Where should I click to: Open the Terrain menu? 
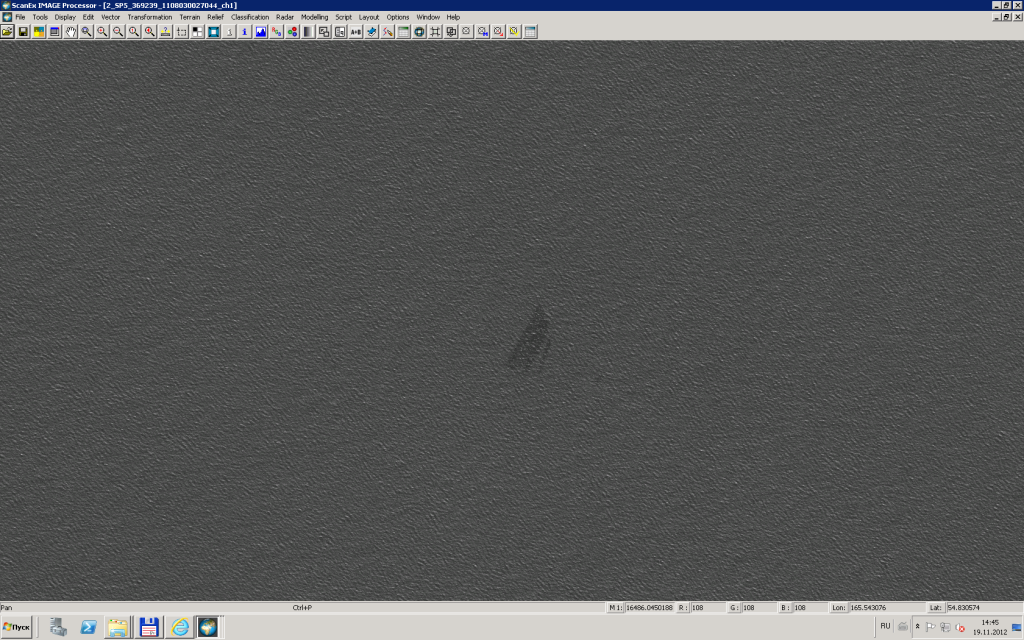point(190,17)
